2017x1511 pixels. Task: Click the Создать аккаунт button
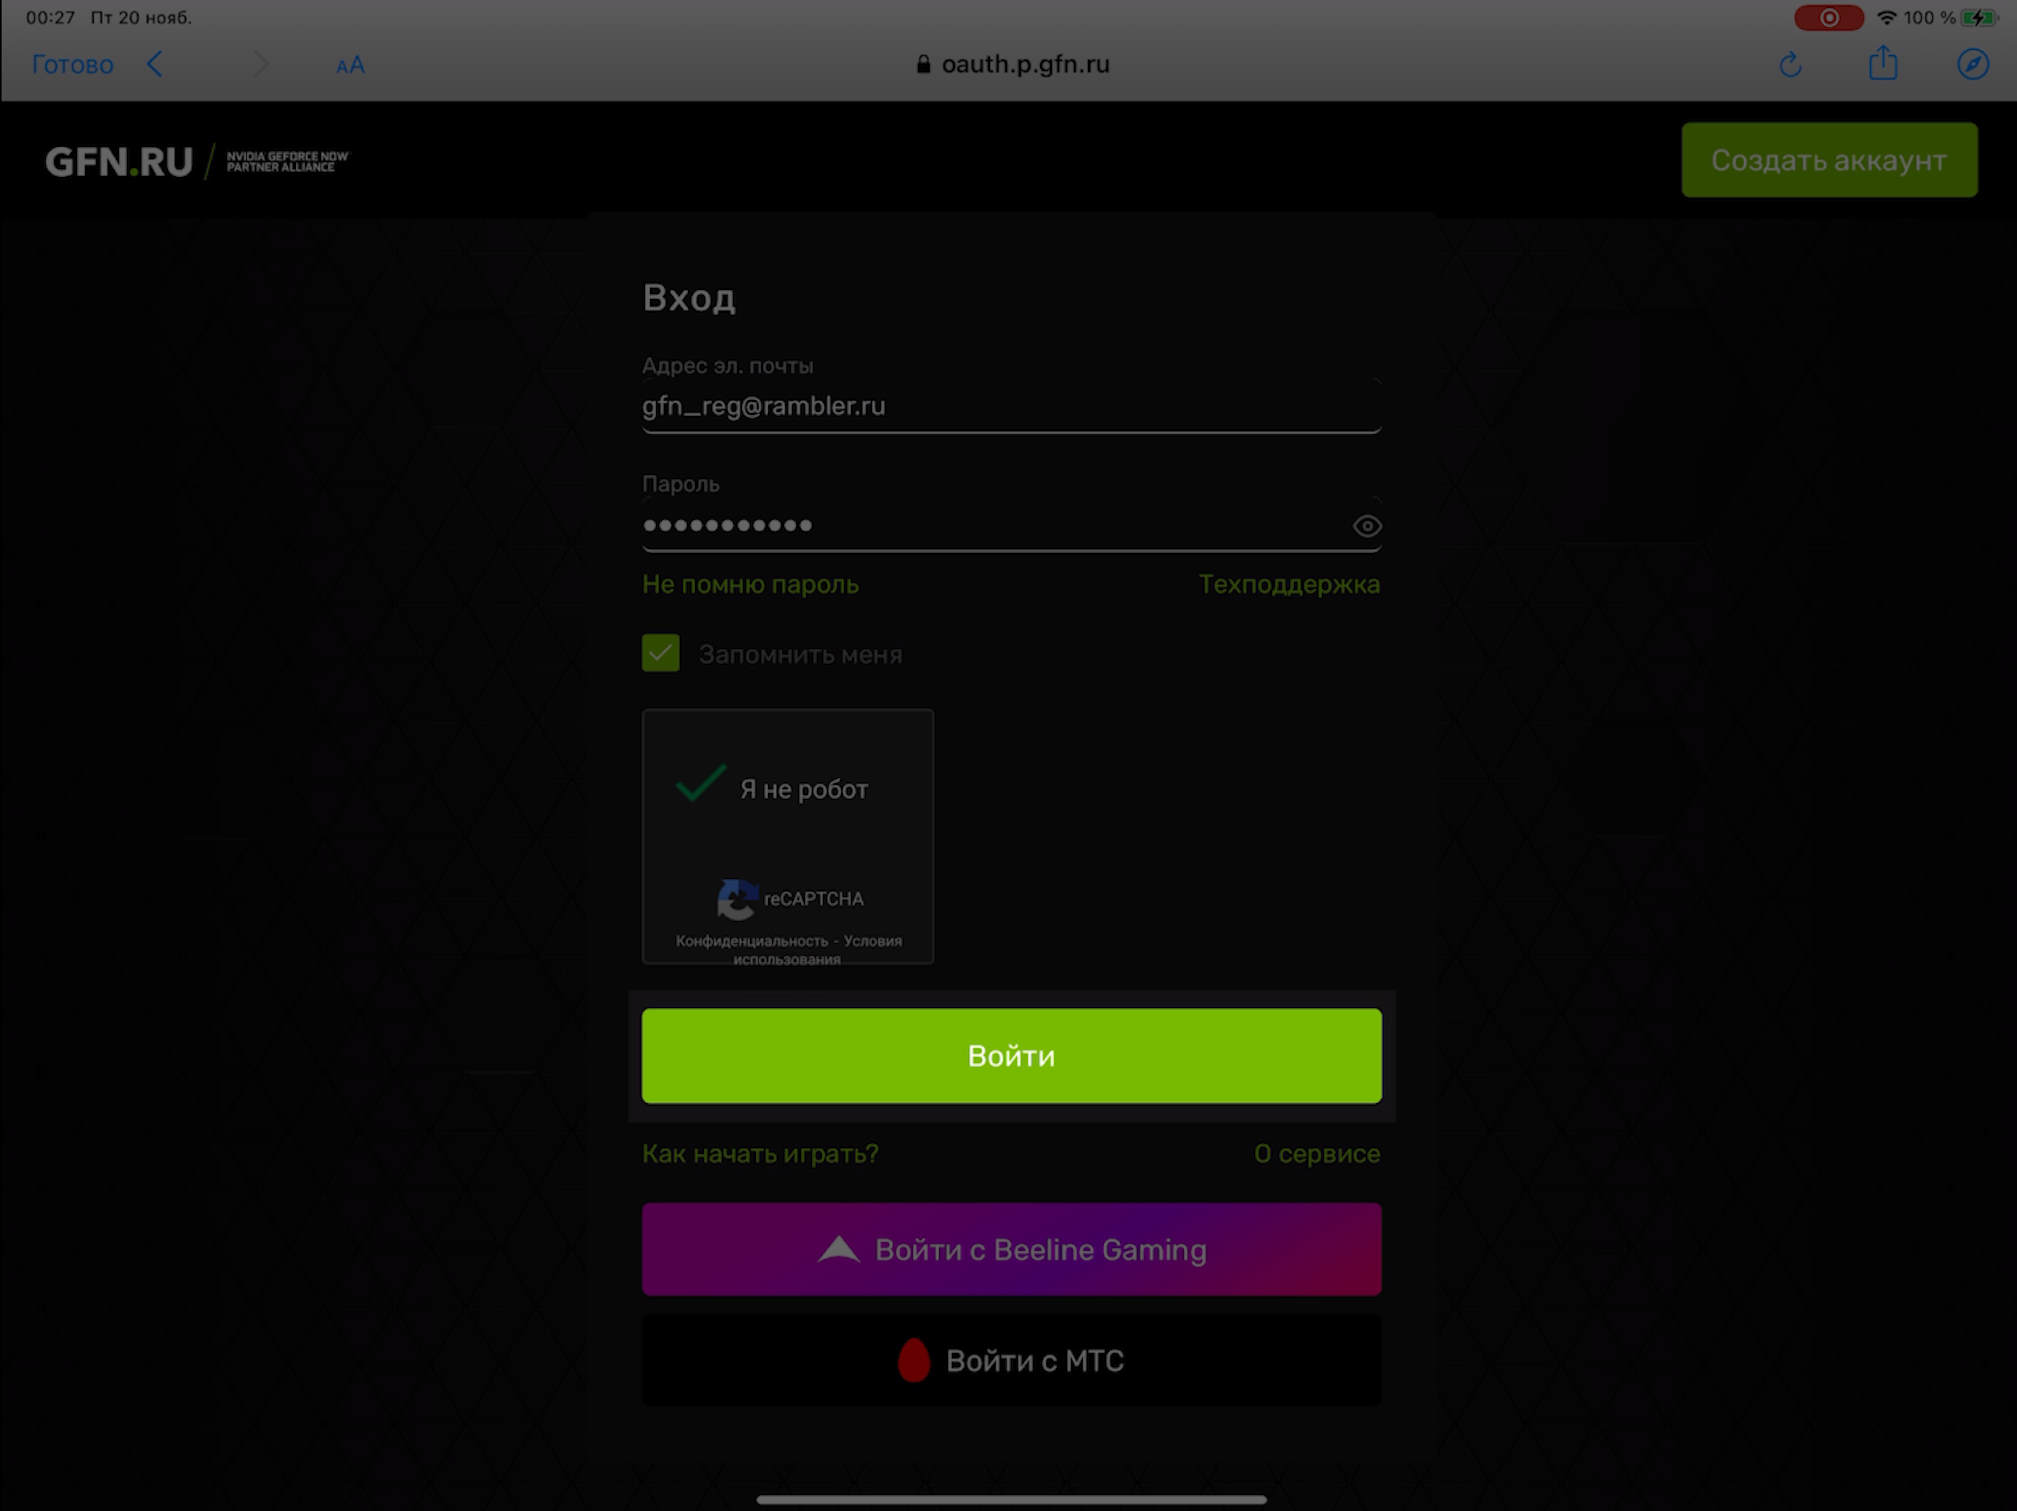click(x=1828, y=160)
